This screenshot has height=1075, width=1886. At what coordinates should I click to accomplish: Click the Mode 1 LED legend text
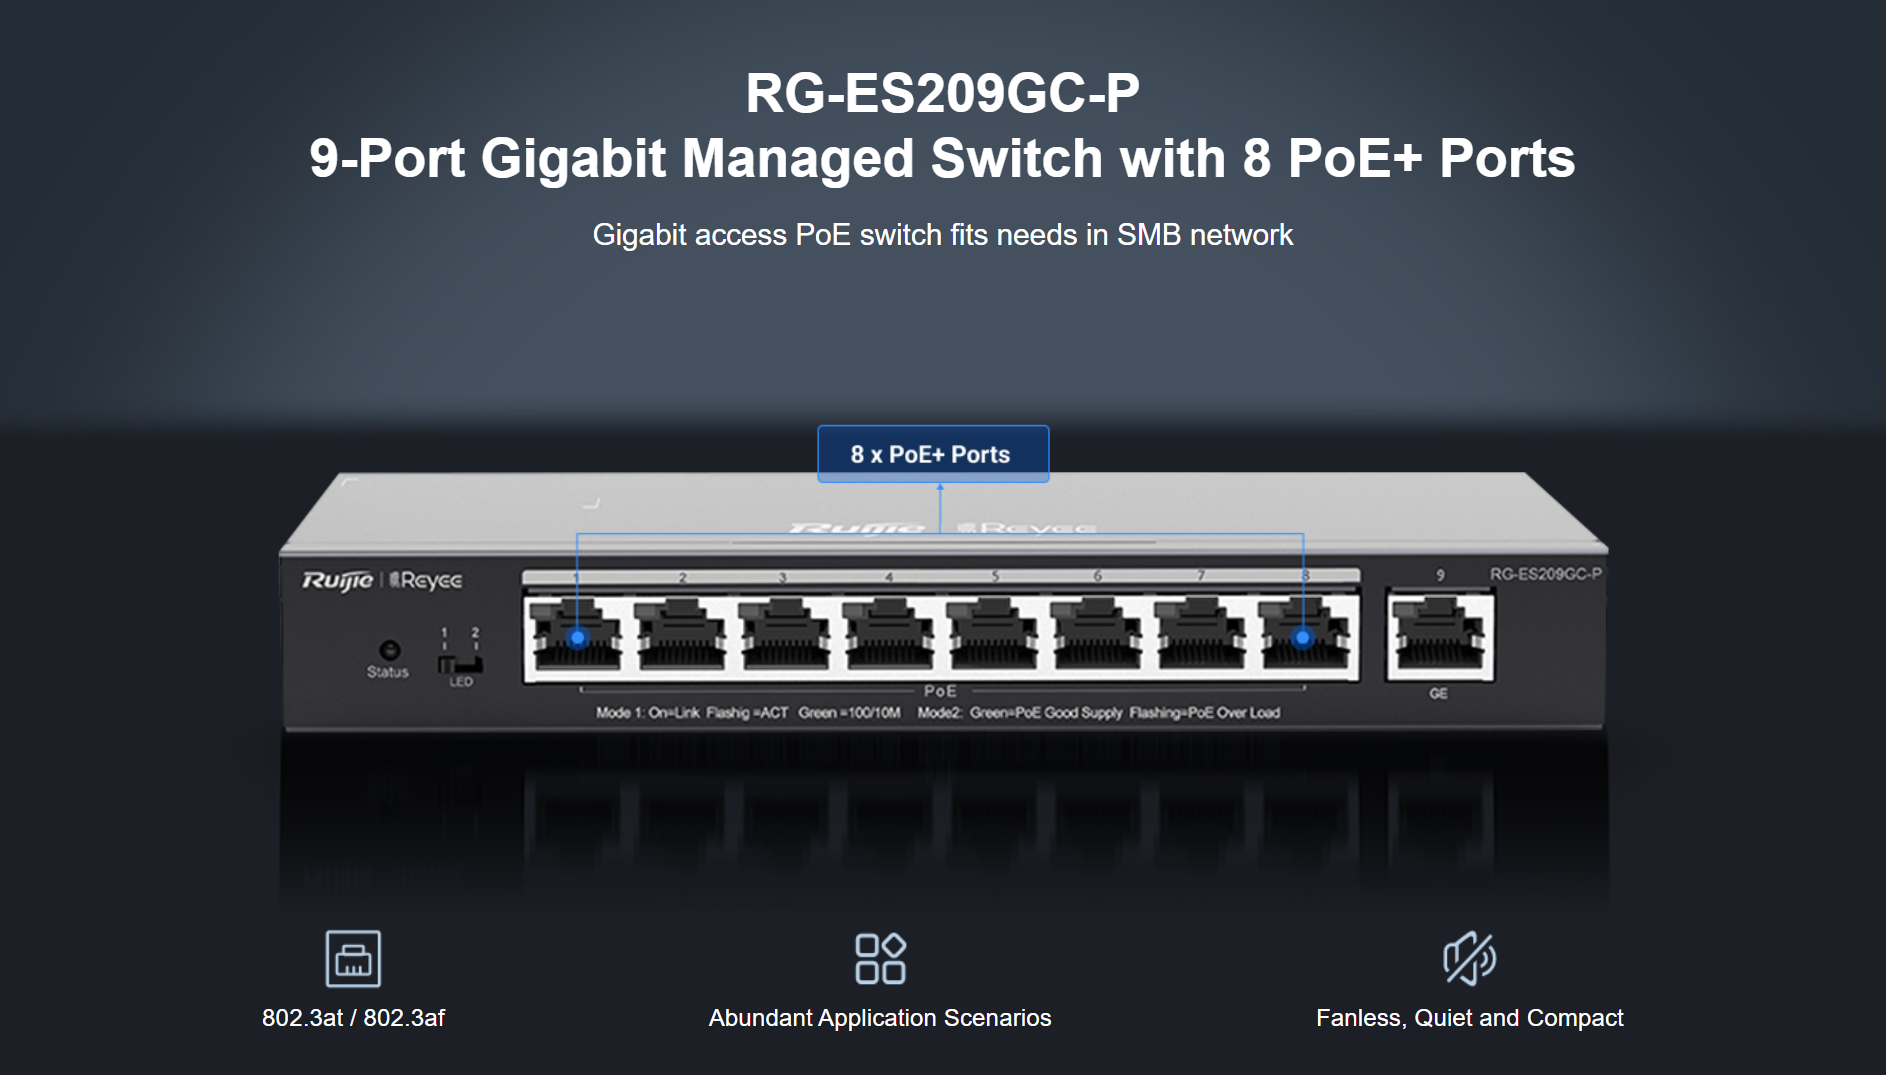point(748,713)
